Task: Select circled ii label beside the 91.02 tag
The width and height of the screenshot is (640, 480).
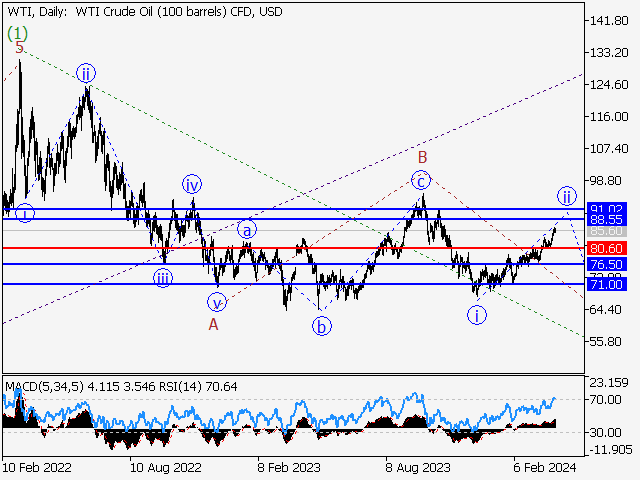Action: click(x=567, y=196)
